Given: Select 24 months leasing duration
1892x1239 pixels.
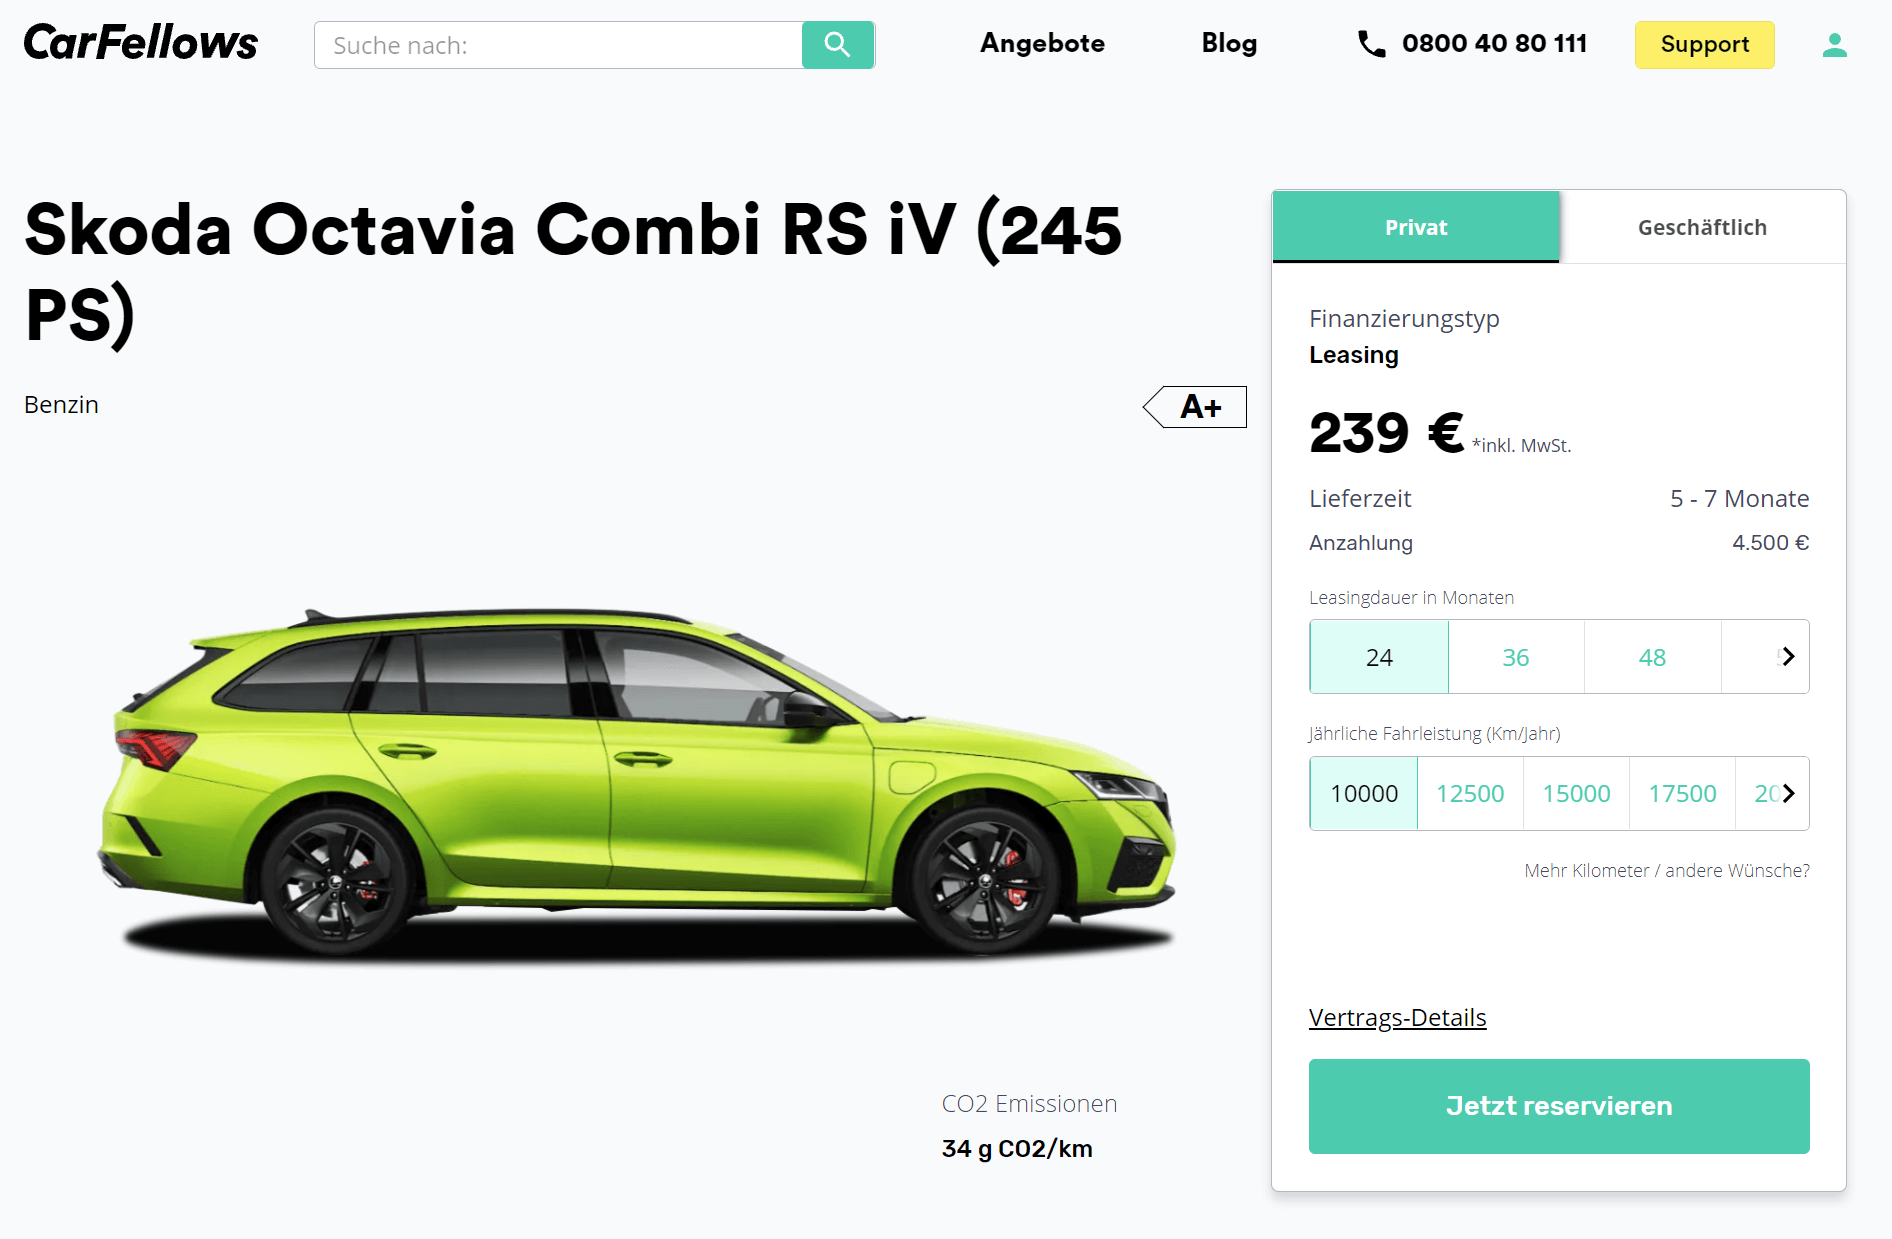Looking at the screenshot, I should [x=1379, y=657].
